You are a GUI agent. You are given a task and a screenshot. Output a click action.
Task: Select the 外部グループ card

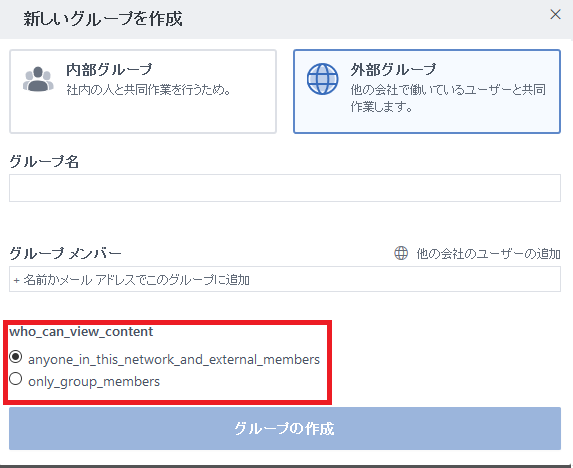[x=427, y=92]
